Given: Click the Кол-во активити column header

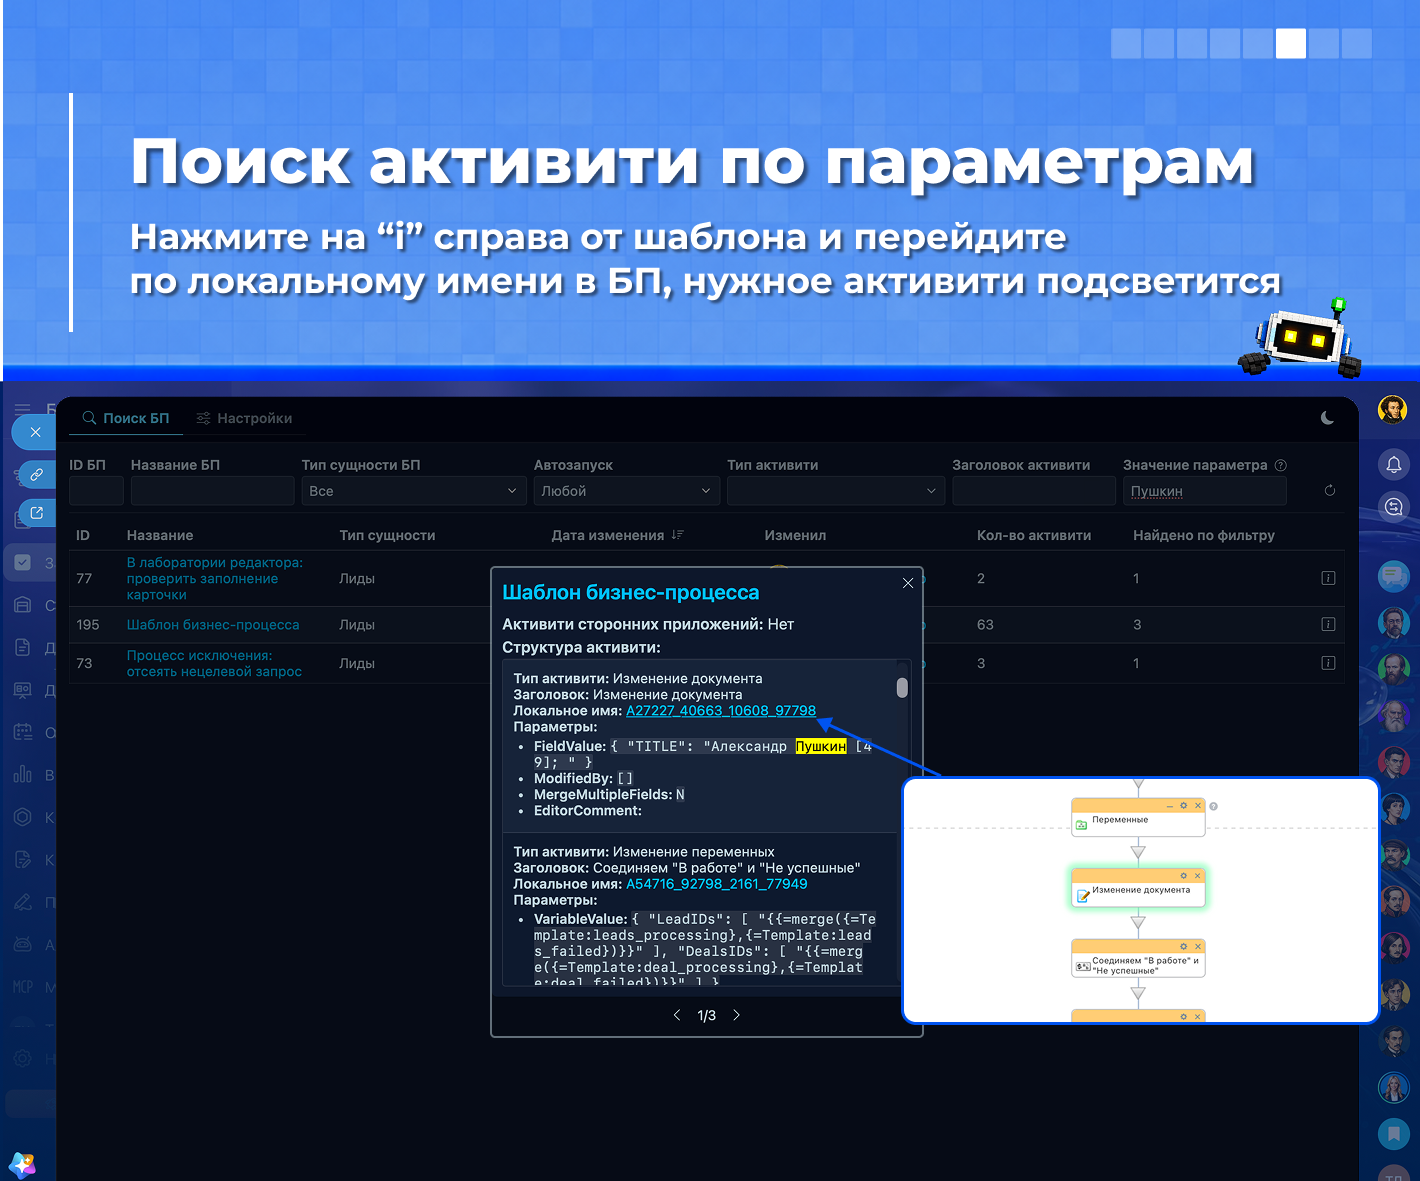Looking at the screenshot, I should 1034,535.
